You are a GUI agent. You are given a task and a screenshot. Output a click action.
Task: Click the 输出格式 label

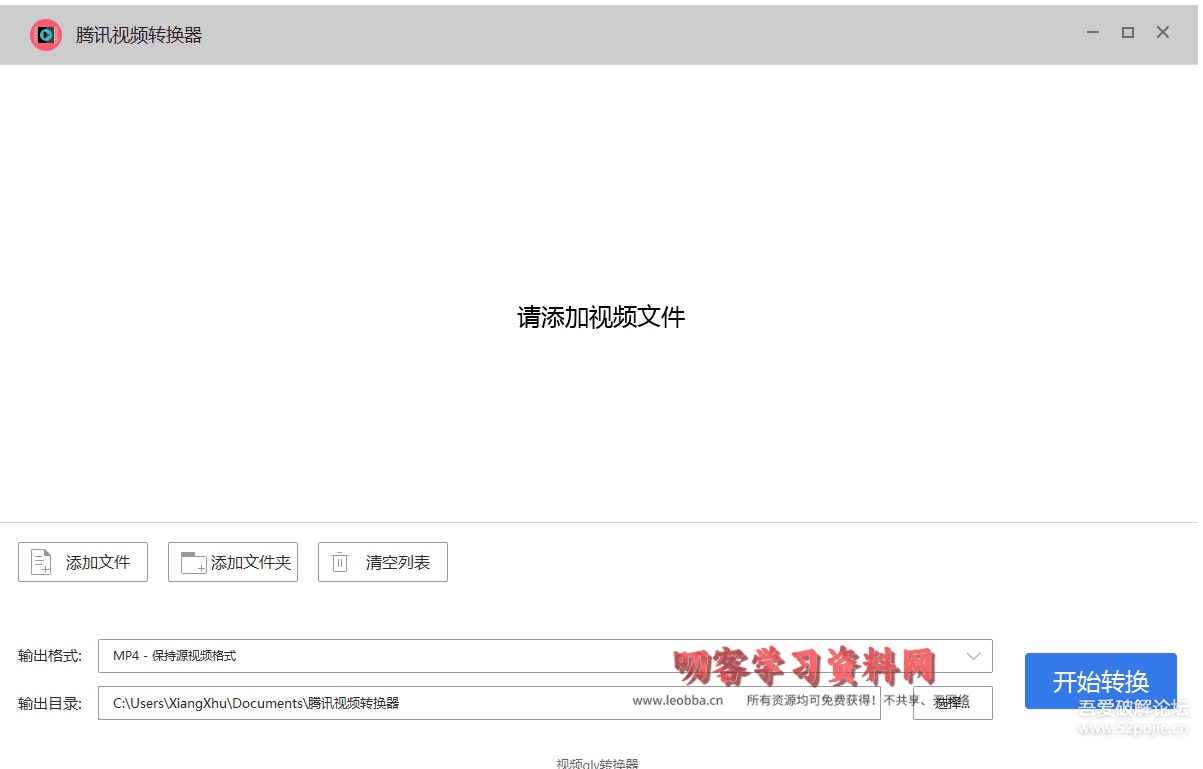click(x=50, y=656)
